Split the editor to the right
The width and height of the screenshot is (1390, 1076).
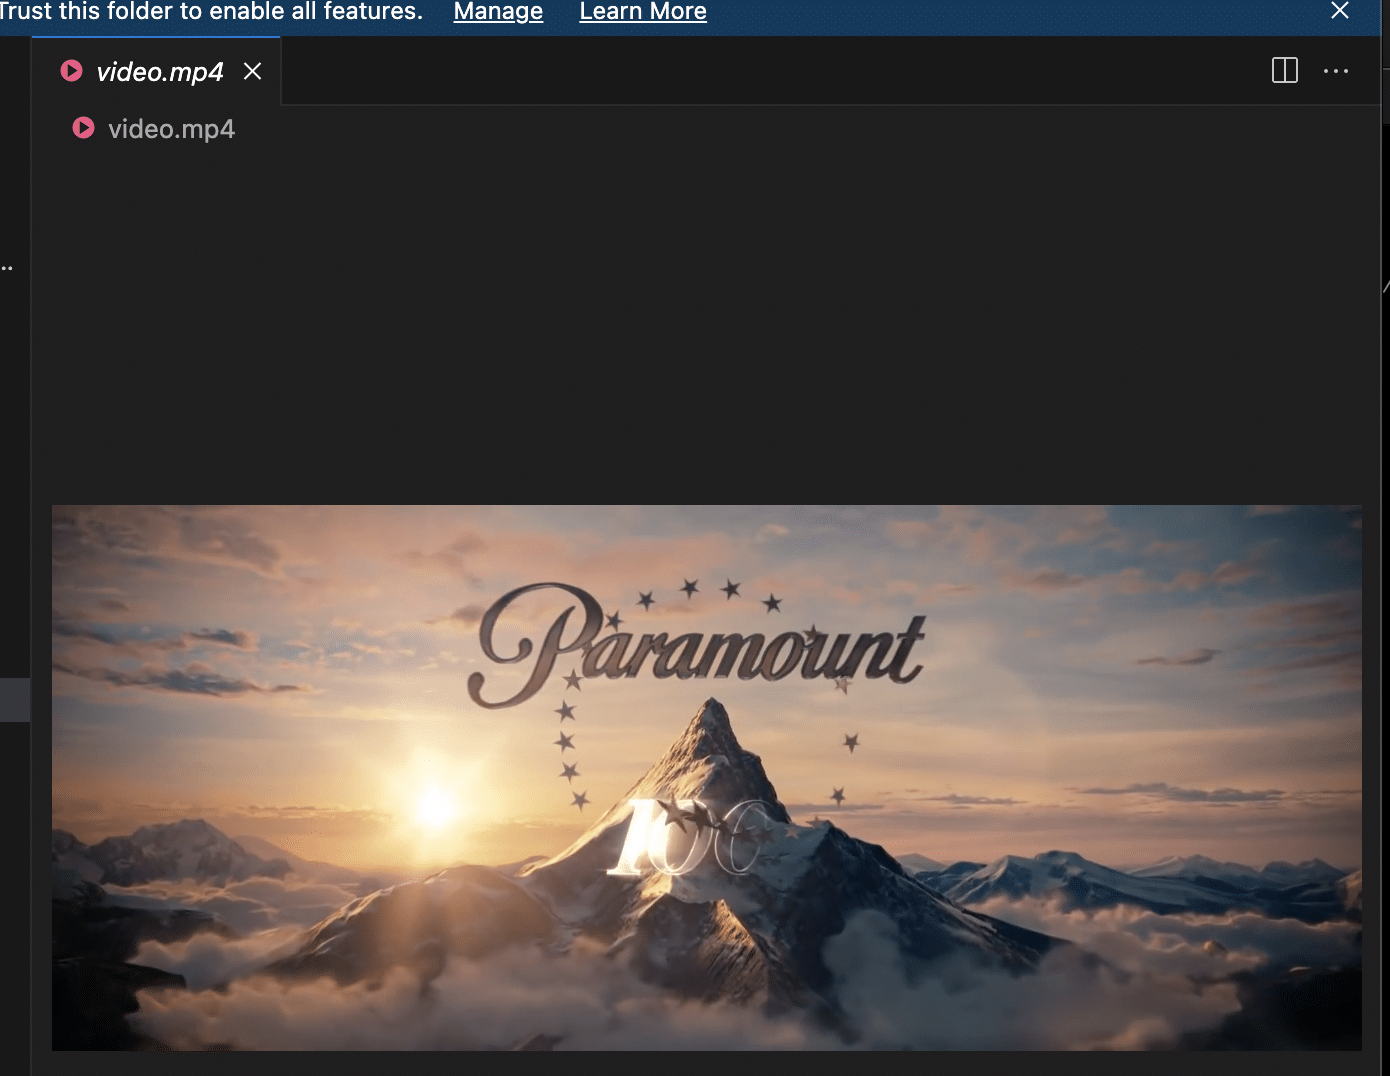(1285, 70)
